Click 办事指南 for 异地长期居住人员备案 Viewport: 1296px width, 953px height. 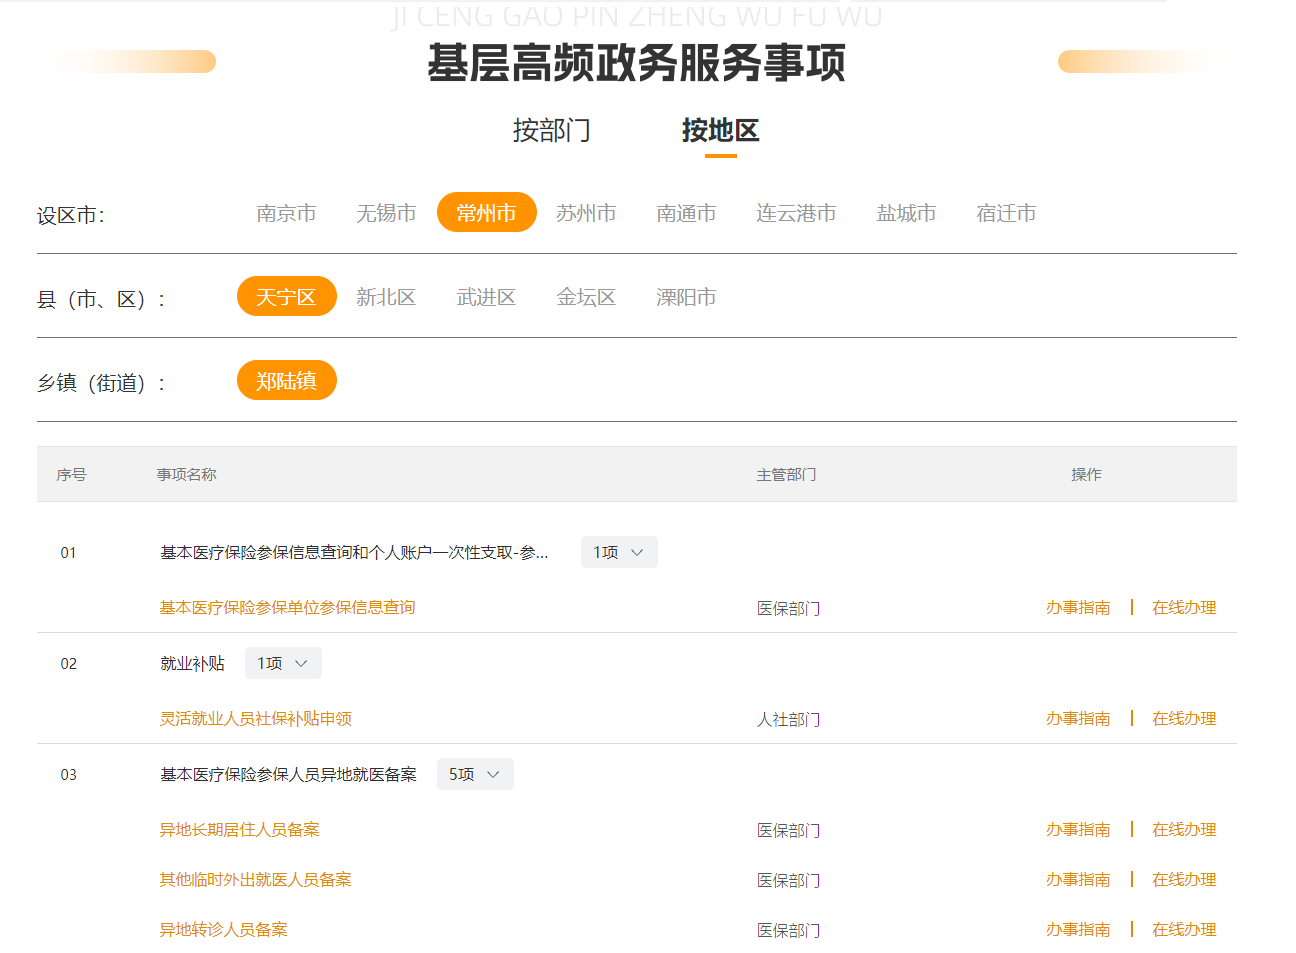click(1077, 829)
